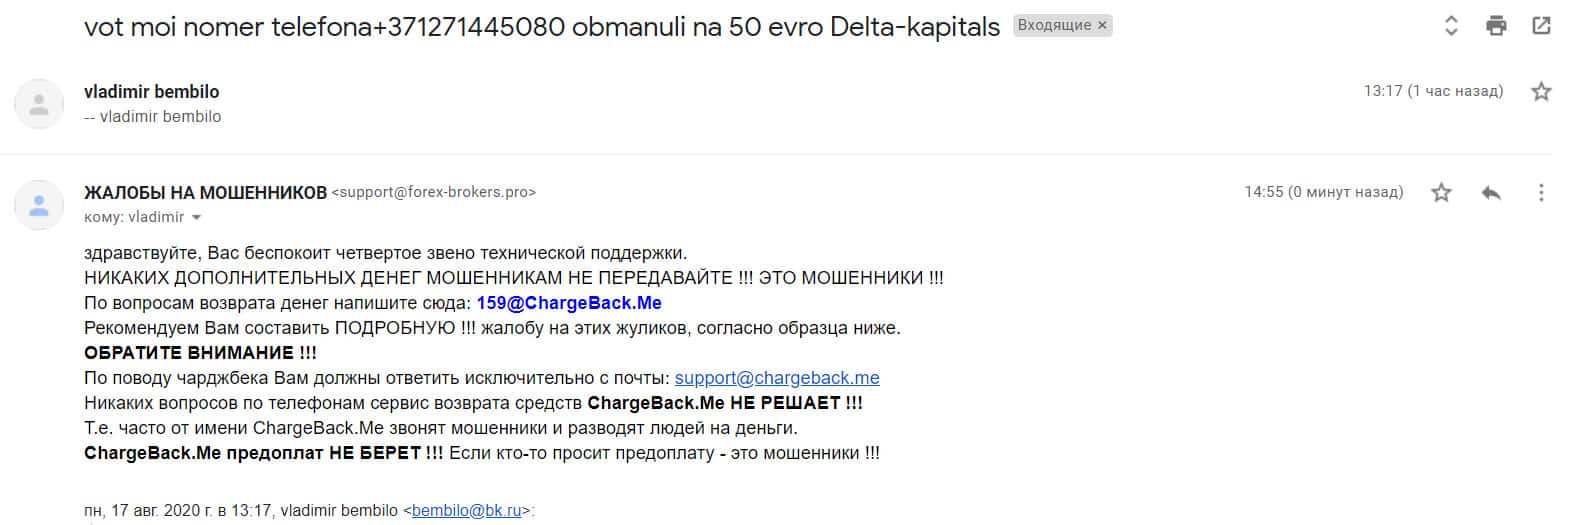Expand all messages in the thread
Screen dimensions: 1572x525
click(x=1451, y=26)
